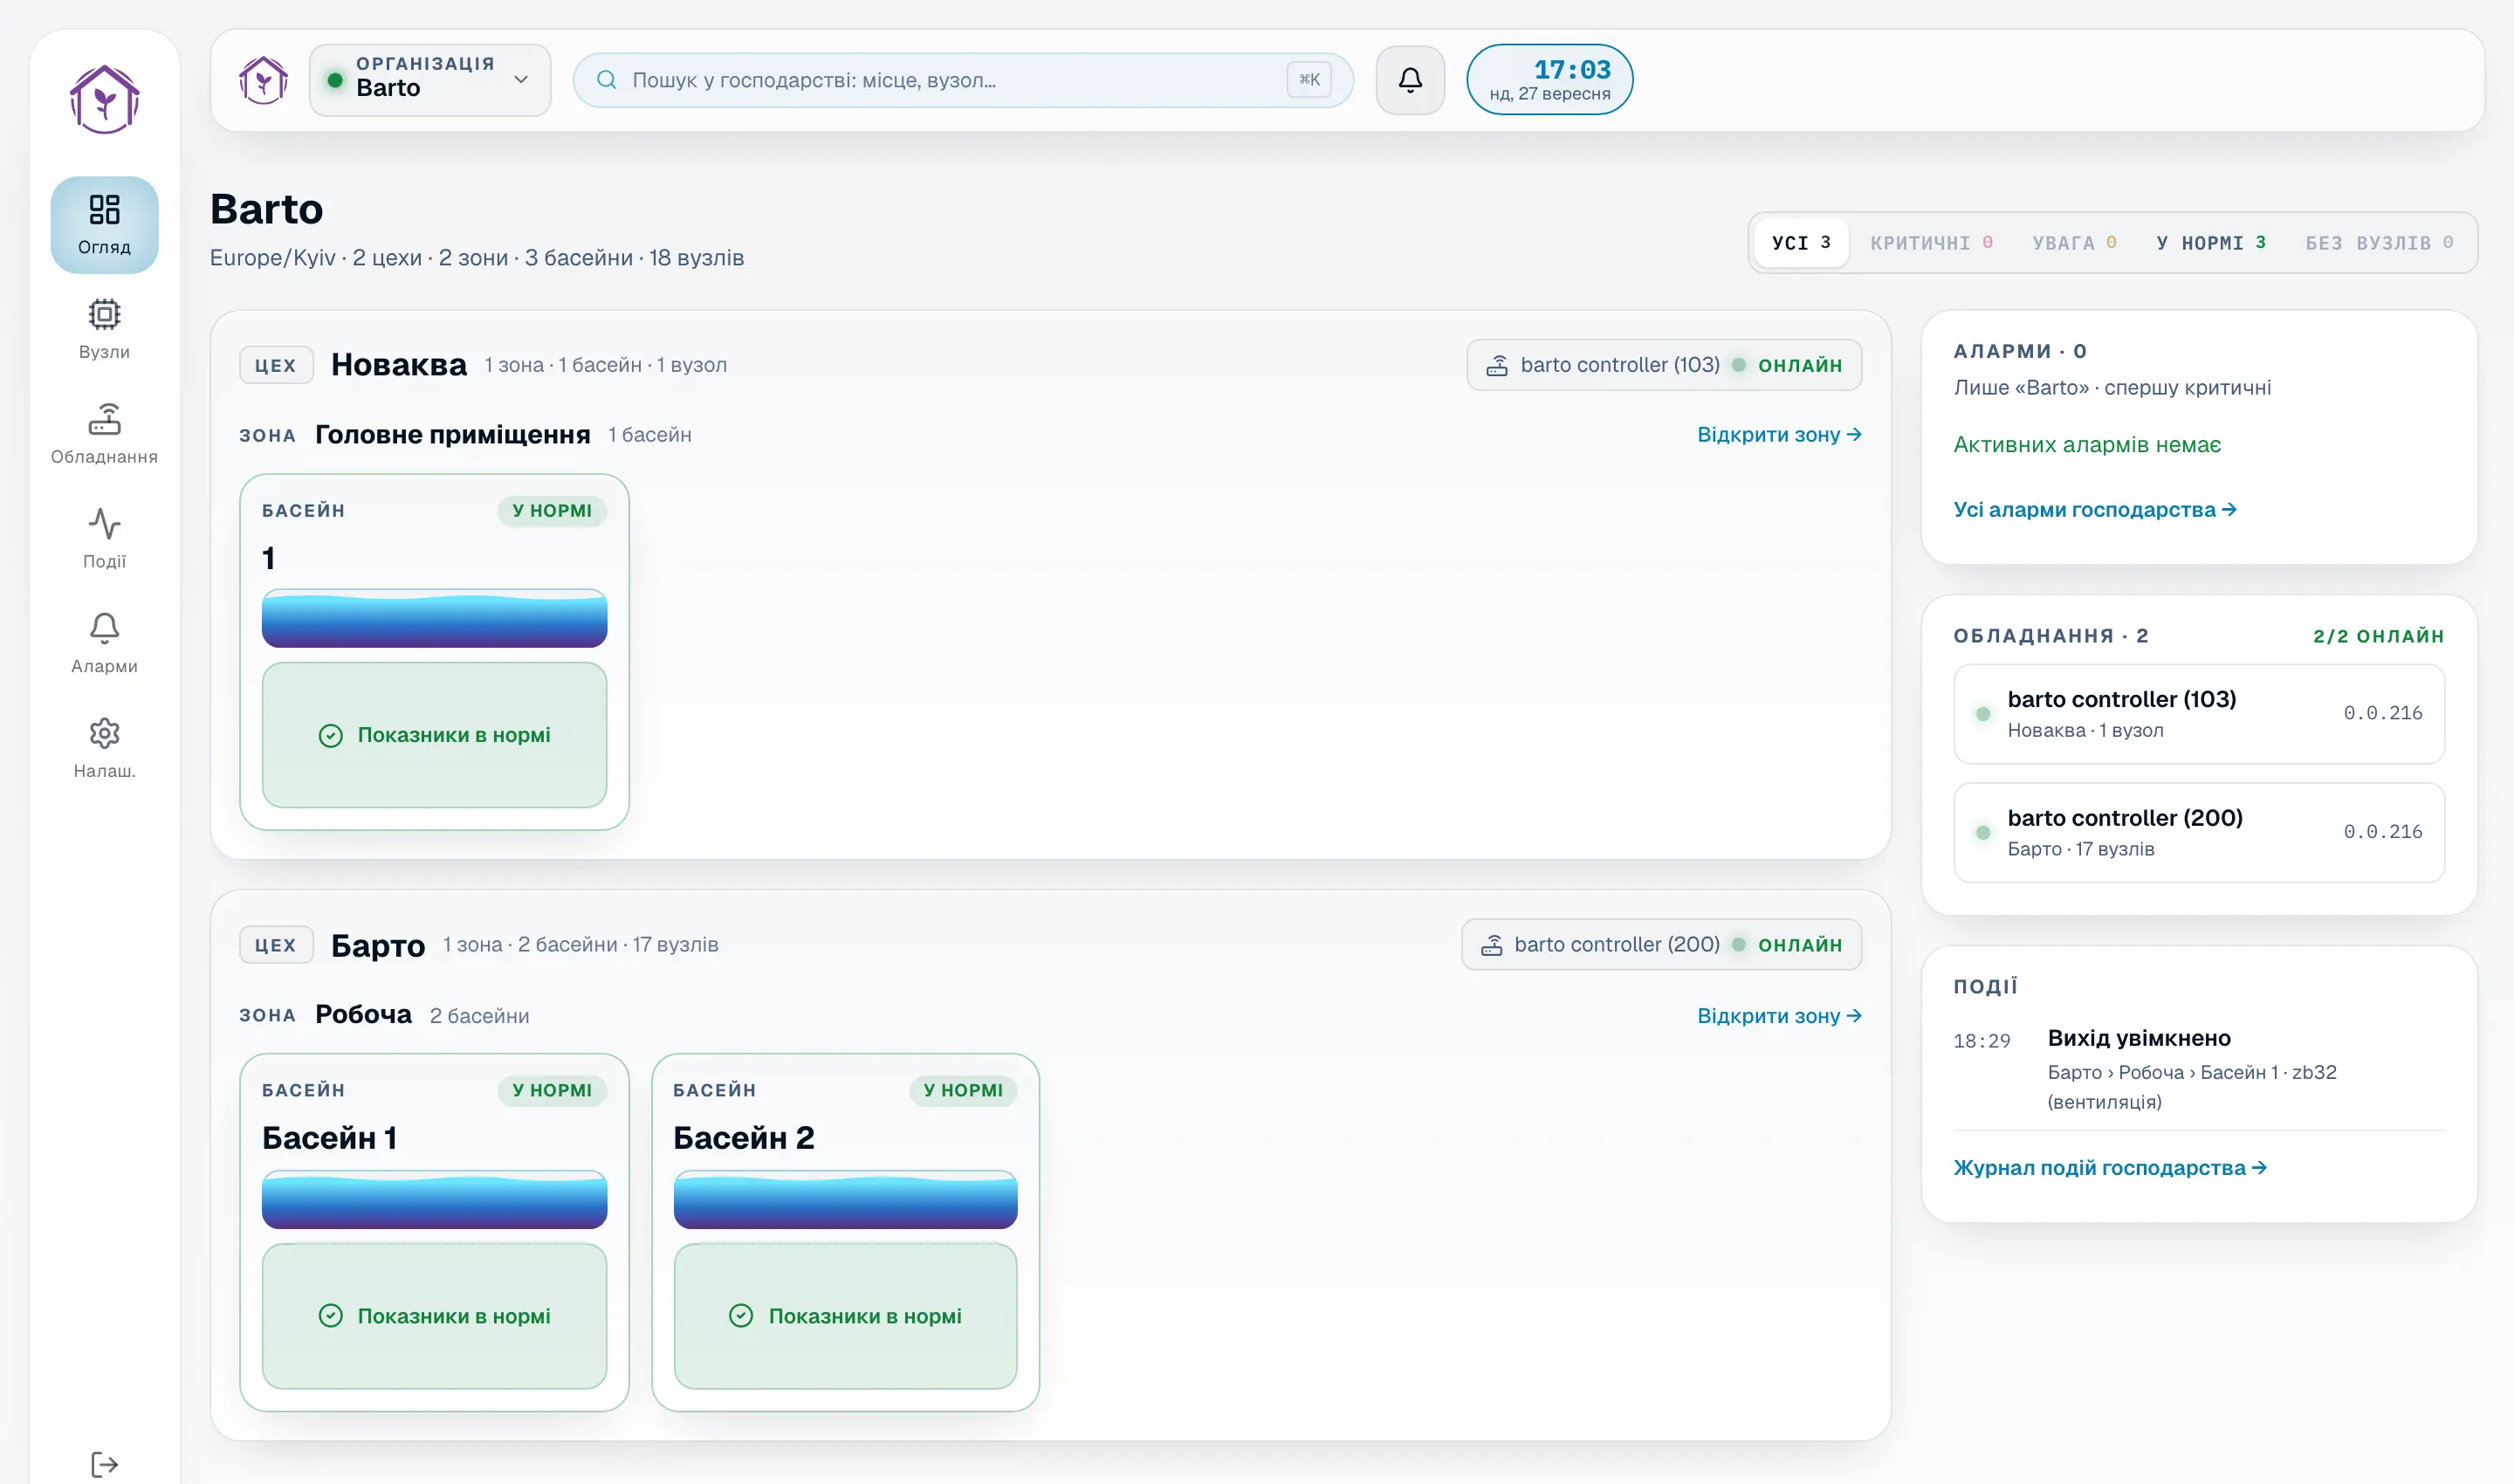The height and width of the screenshot is (1484, 2514).
Task: Click barto controller (200) chip in Барто header
Action: point(1661,945)
